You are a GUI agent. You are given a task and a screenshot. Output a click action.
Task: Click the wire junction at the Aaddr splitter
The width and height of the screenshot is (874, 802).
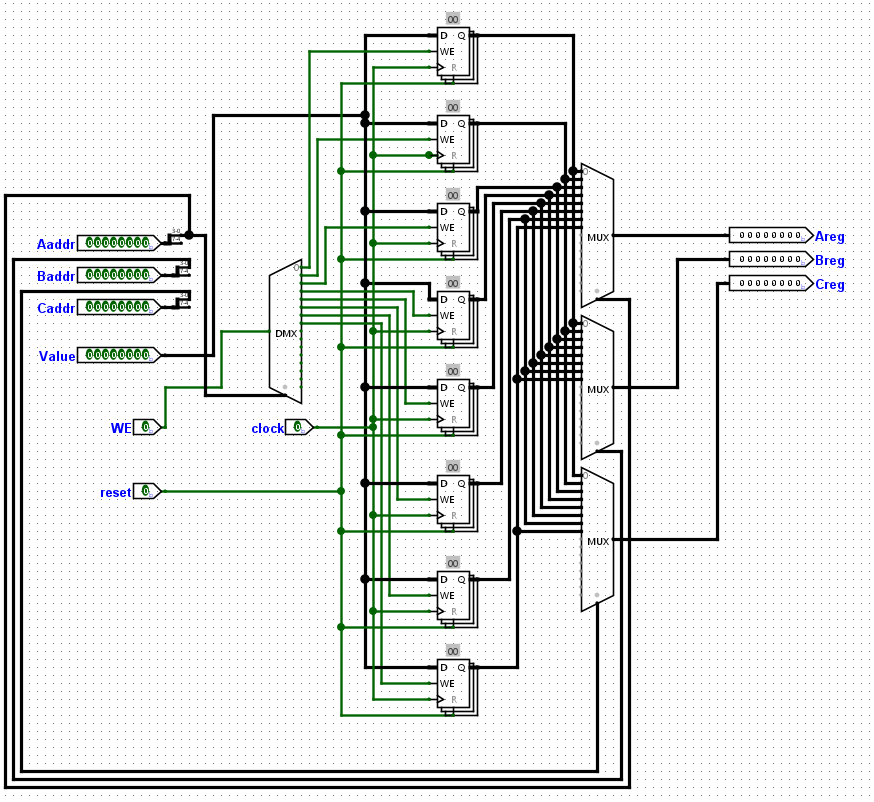point(190,235)
